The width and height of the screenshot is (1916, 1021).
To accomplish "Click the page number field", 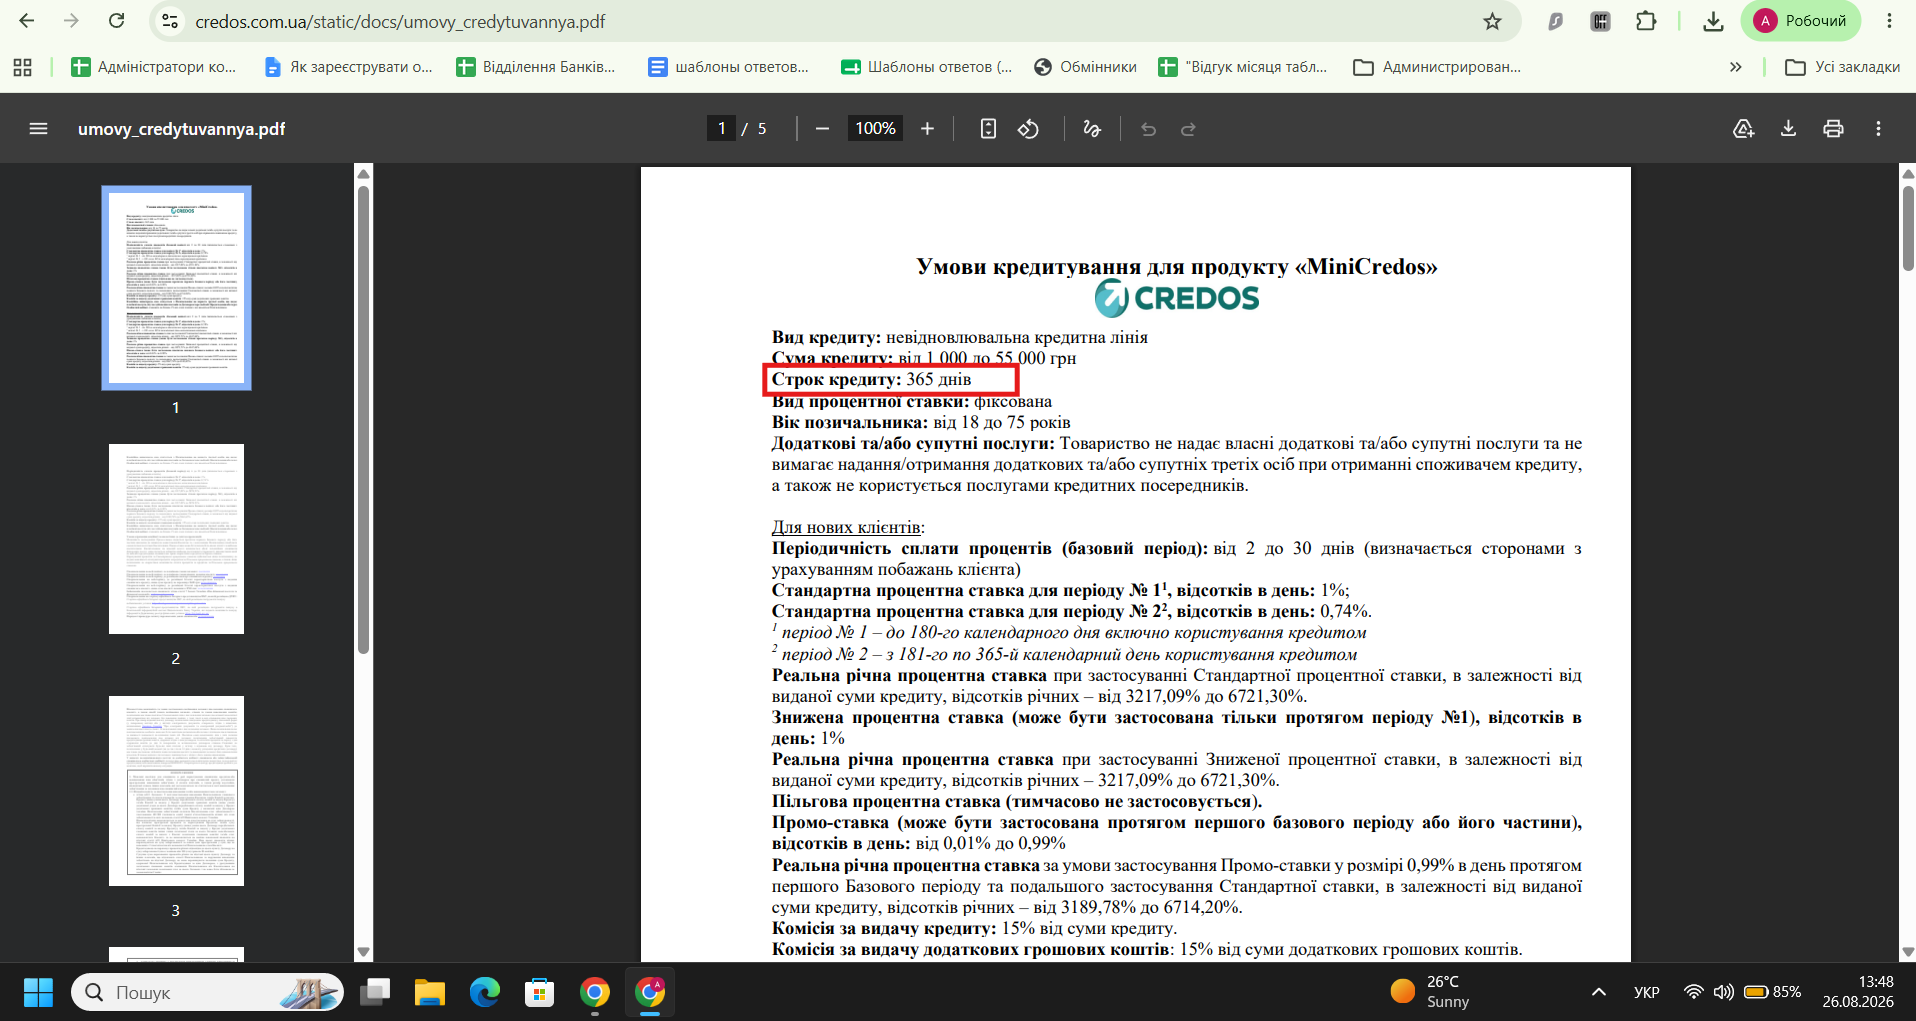I will pos(721,129).
